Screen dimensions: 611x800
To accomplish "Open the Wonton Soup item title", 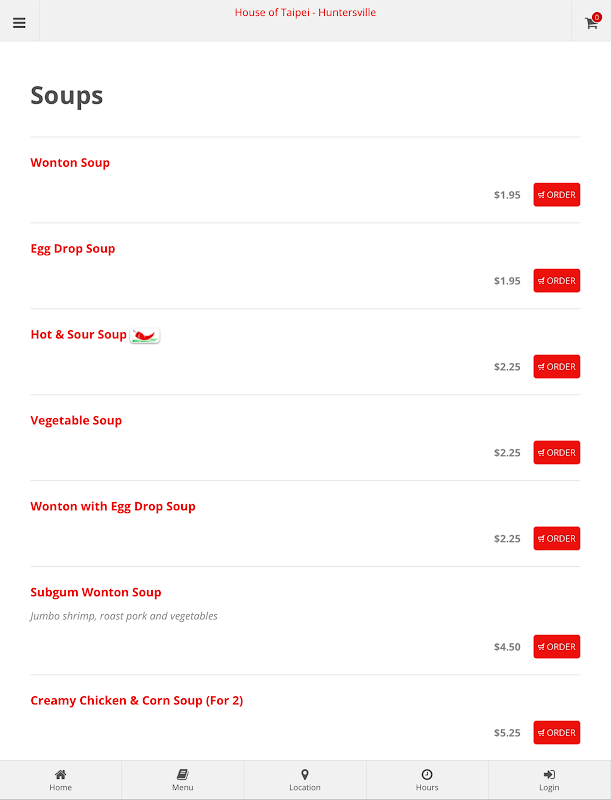I will pyautogui.click(x=70, y=163).
